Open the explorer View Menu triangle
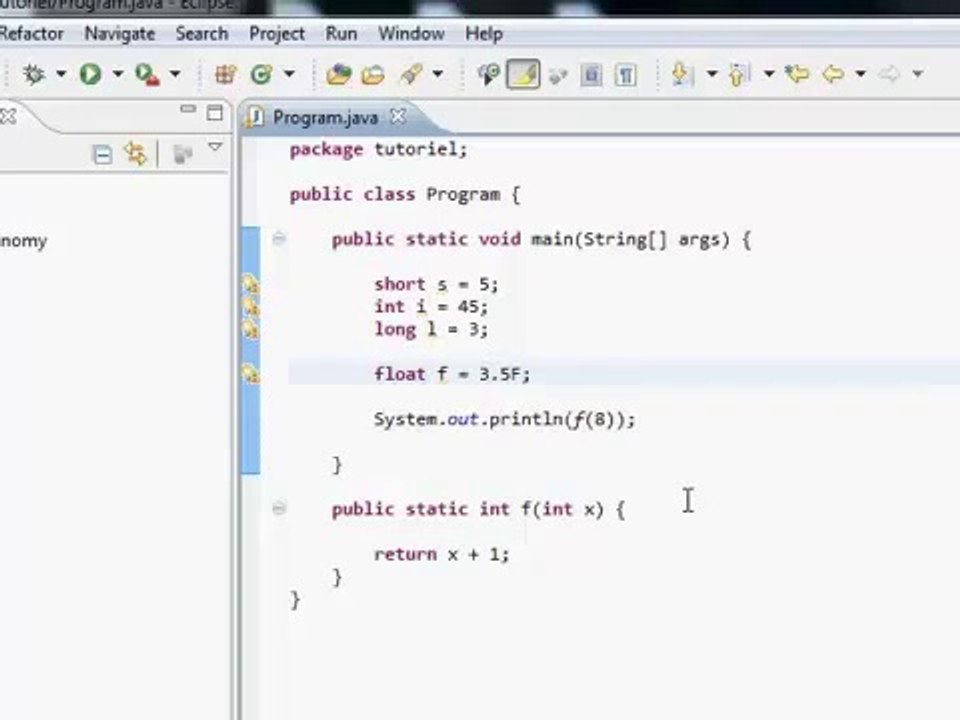 (215, 147)
